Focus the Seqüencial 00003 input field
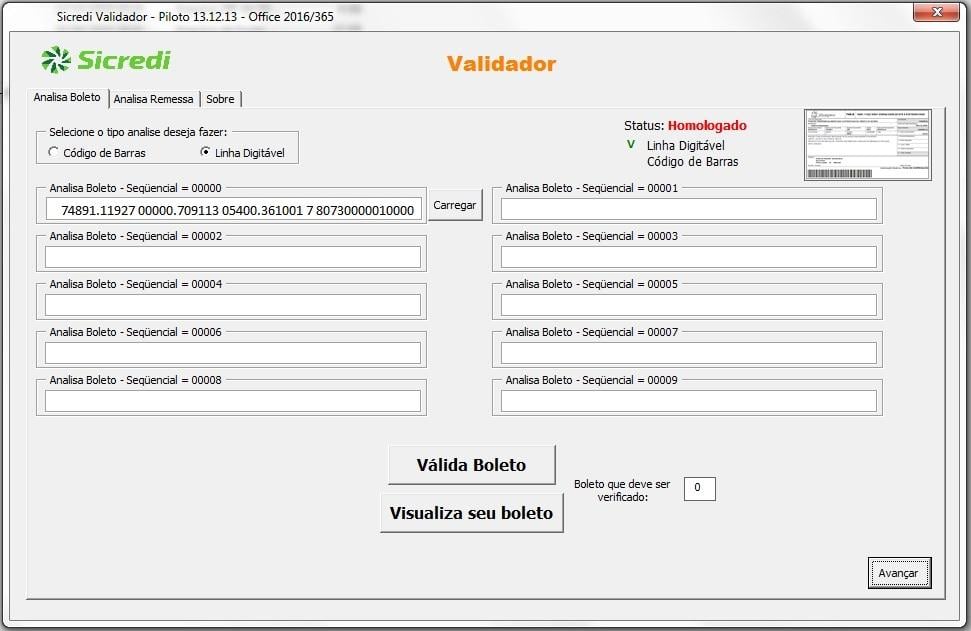The width and height of the screenshot is (971, 631). click(x=689, y=257)
